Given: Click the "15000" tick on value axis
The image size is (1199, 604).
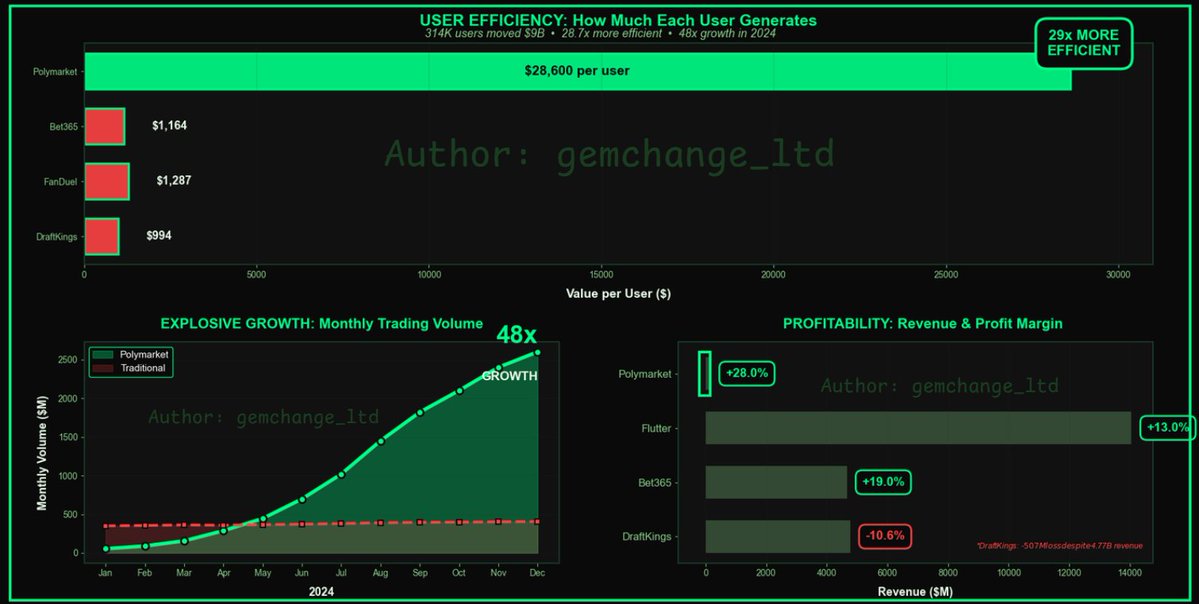Looking at the screenshot, I should point(601,275).
